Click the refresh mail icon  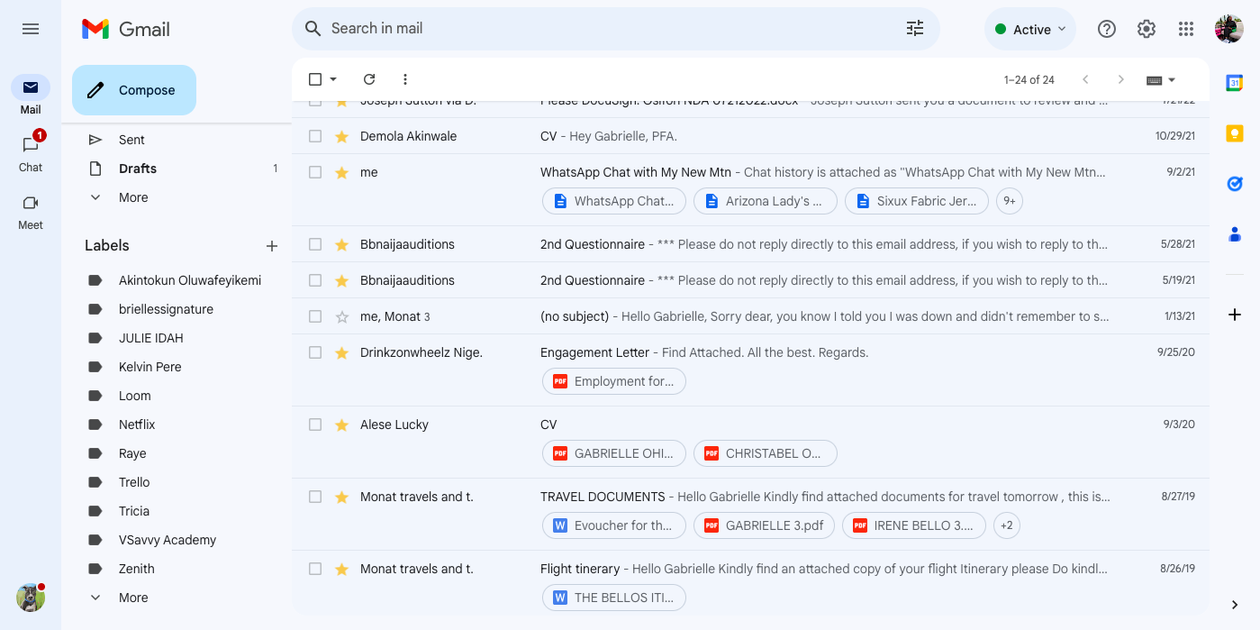pyautogui.click(x=369, y=80)
